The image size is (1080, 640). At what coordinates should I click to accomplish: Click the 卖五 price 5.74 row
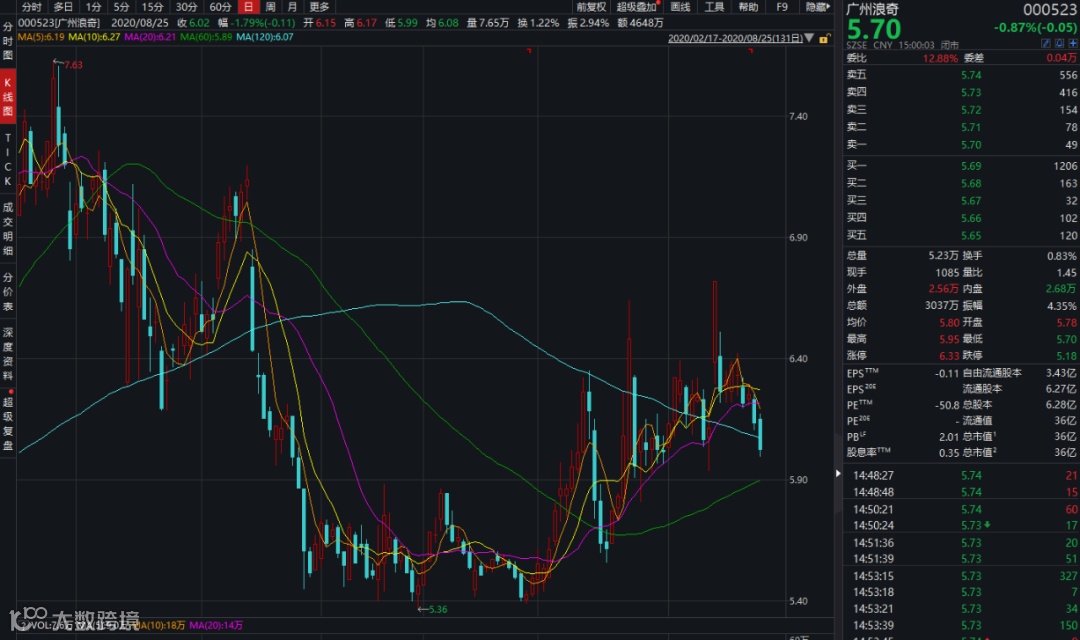tap(962, 75)
